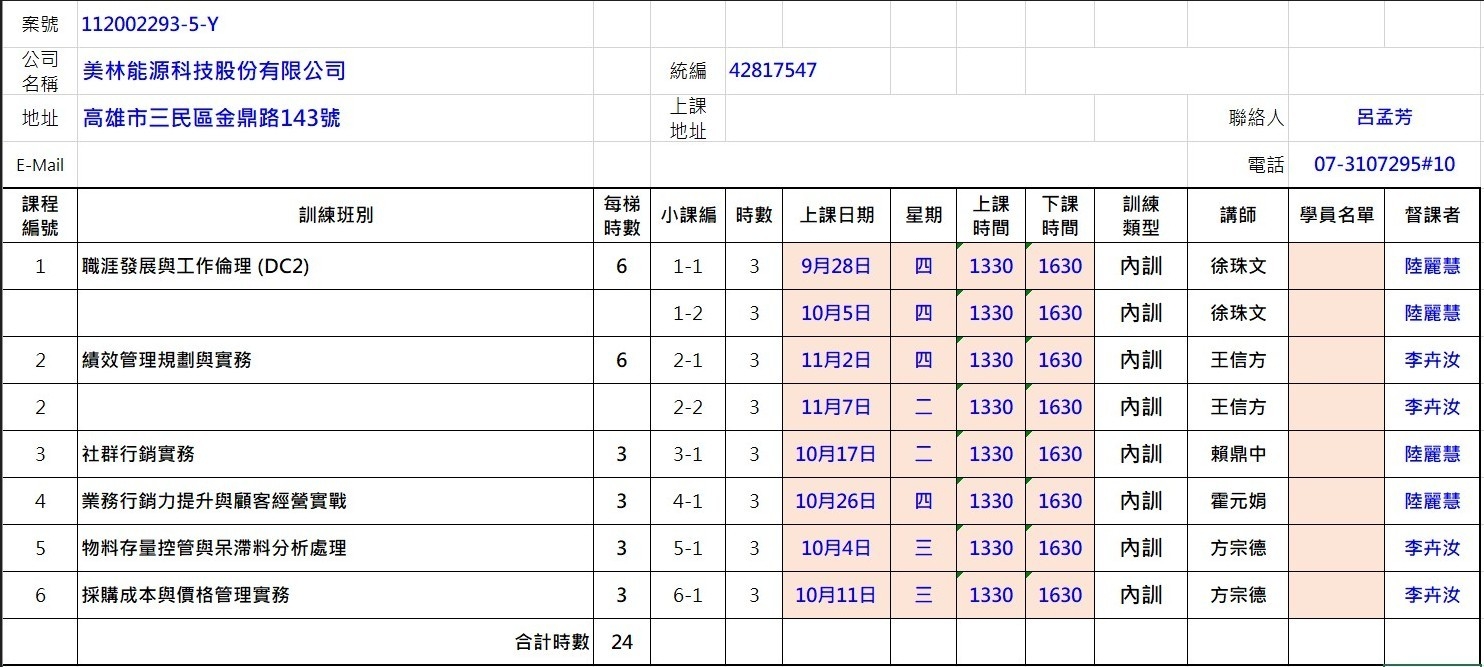Select contact person 呂孟芳
Screen dimensions: 1484x667
(1384, 118)
